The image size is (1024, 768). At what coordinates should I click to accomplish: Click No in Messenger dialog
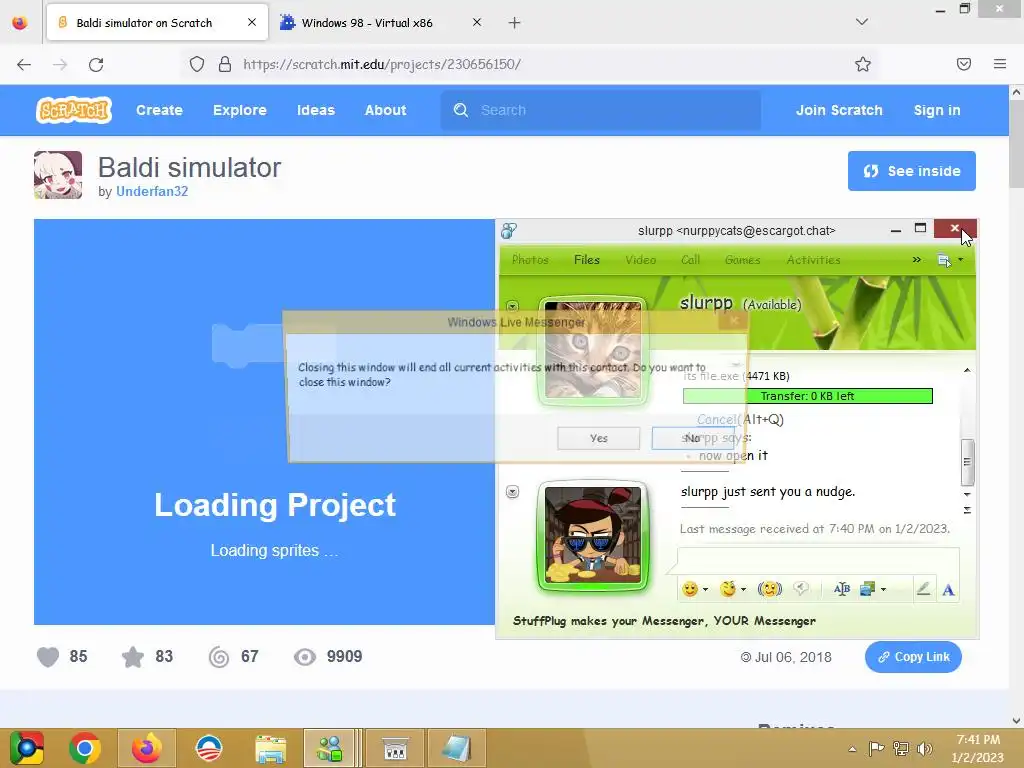point(693,438)
